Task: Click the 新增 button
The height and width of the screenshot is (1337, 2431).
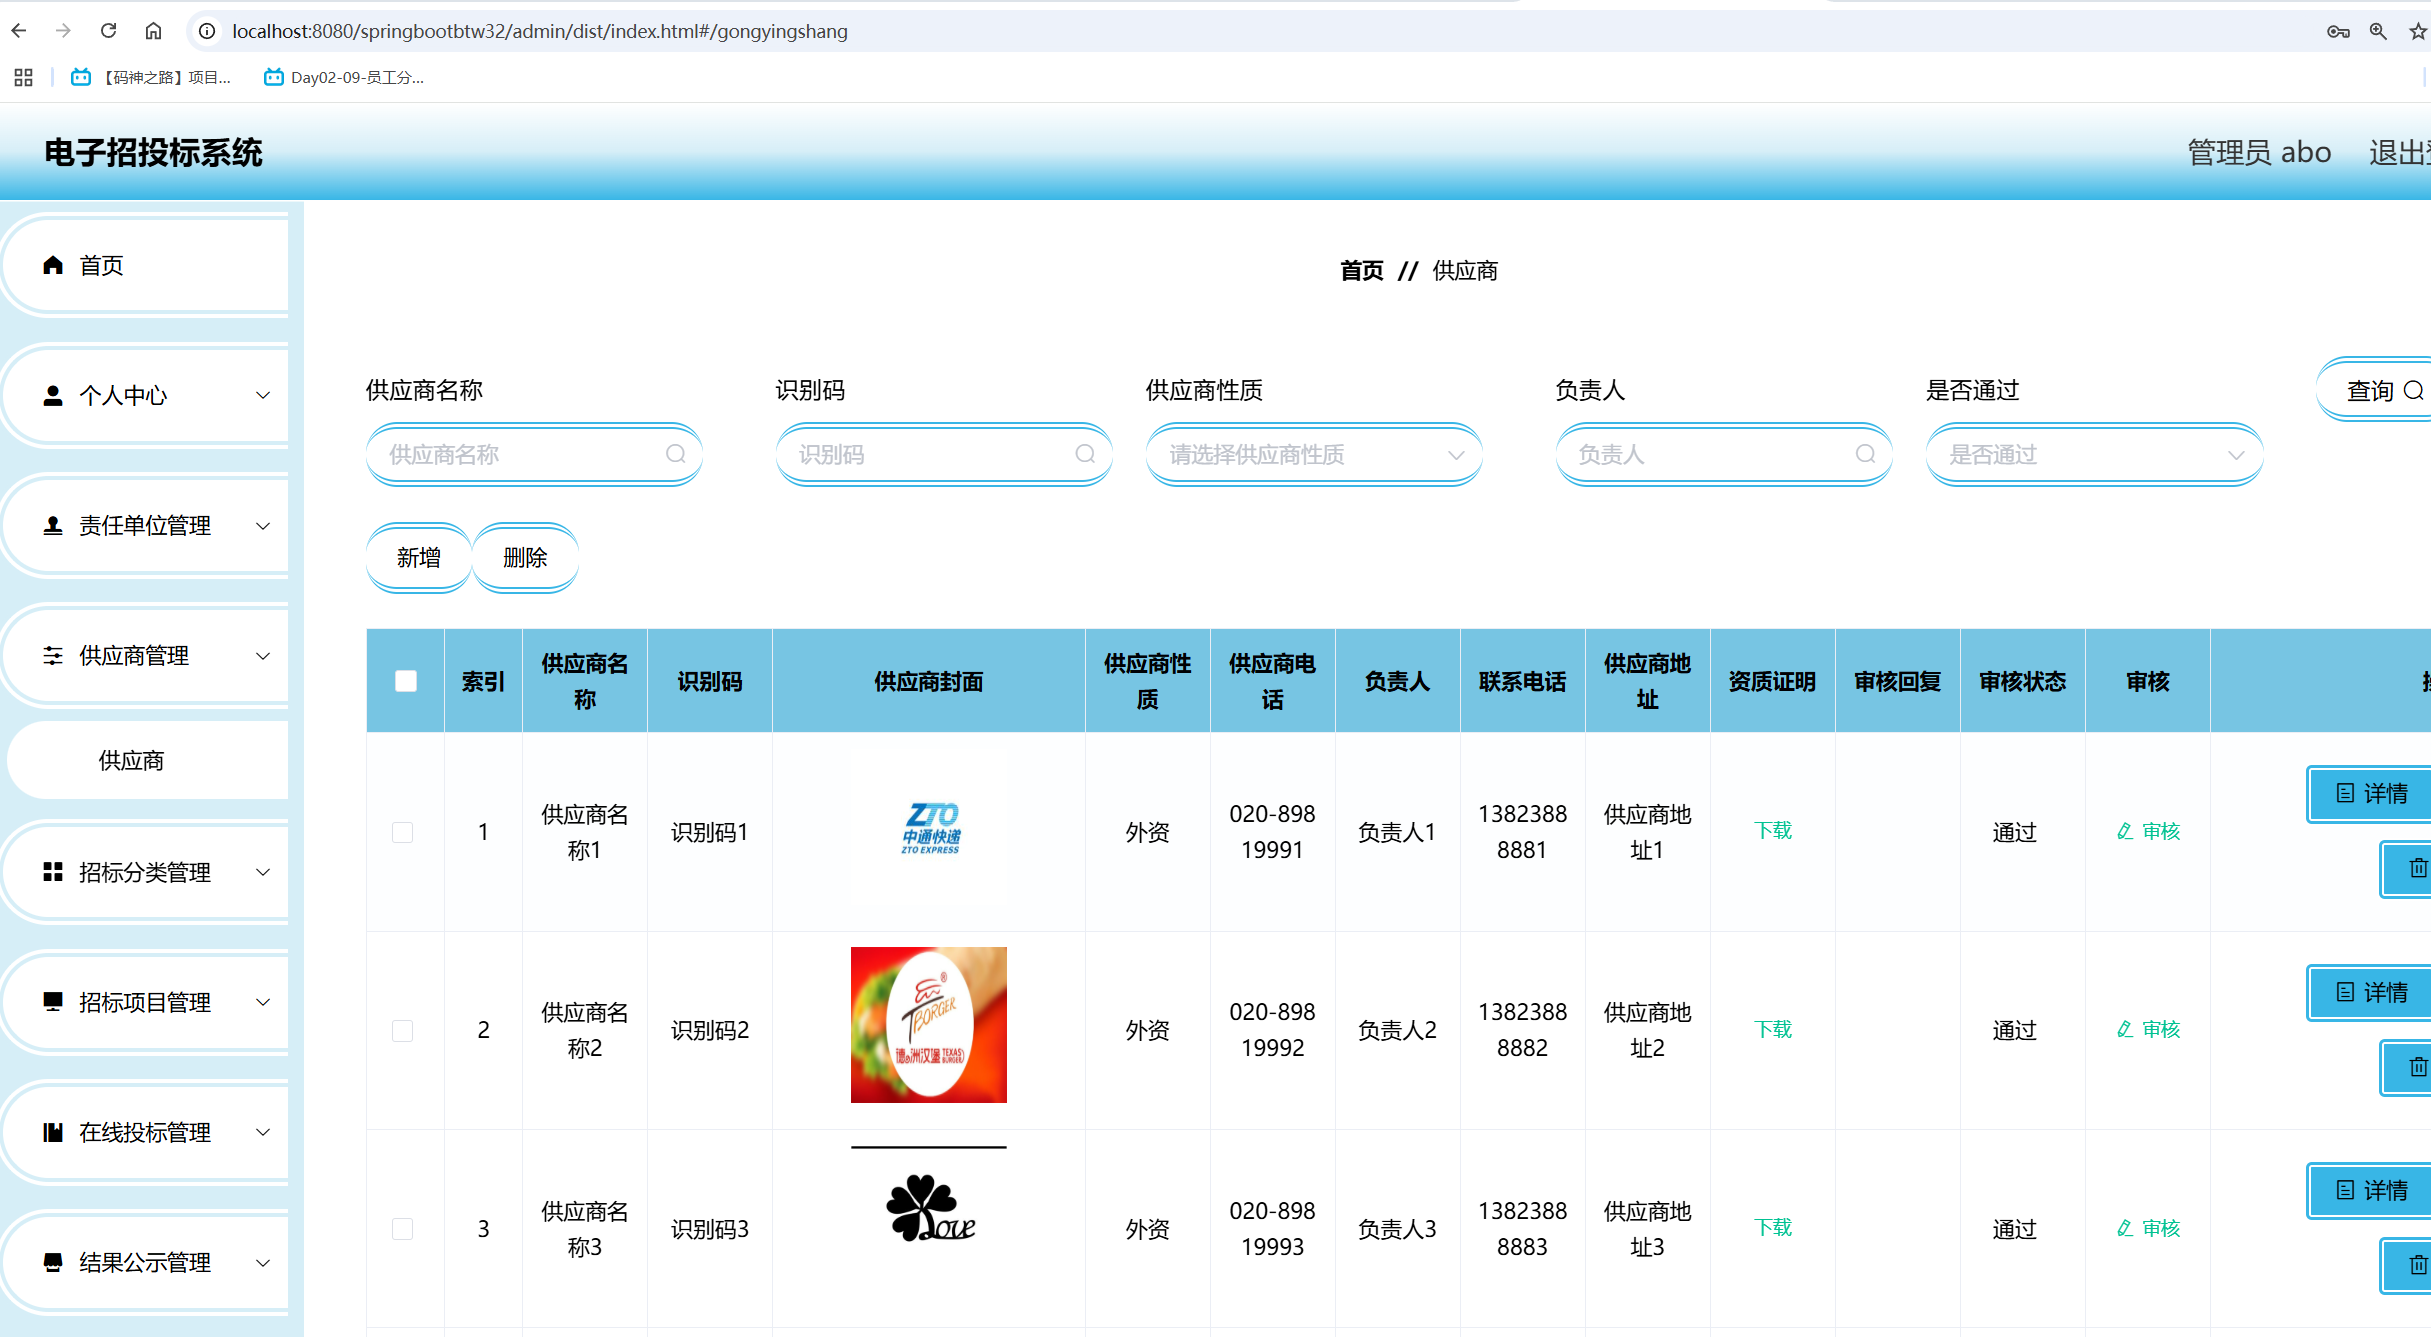Action: pyautogui.click(x=418, y=557)
